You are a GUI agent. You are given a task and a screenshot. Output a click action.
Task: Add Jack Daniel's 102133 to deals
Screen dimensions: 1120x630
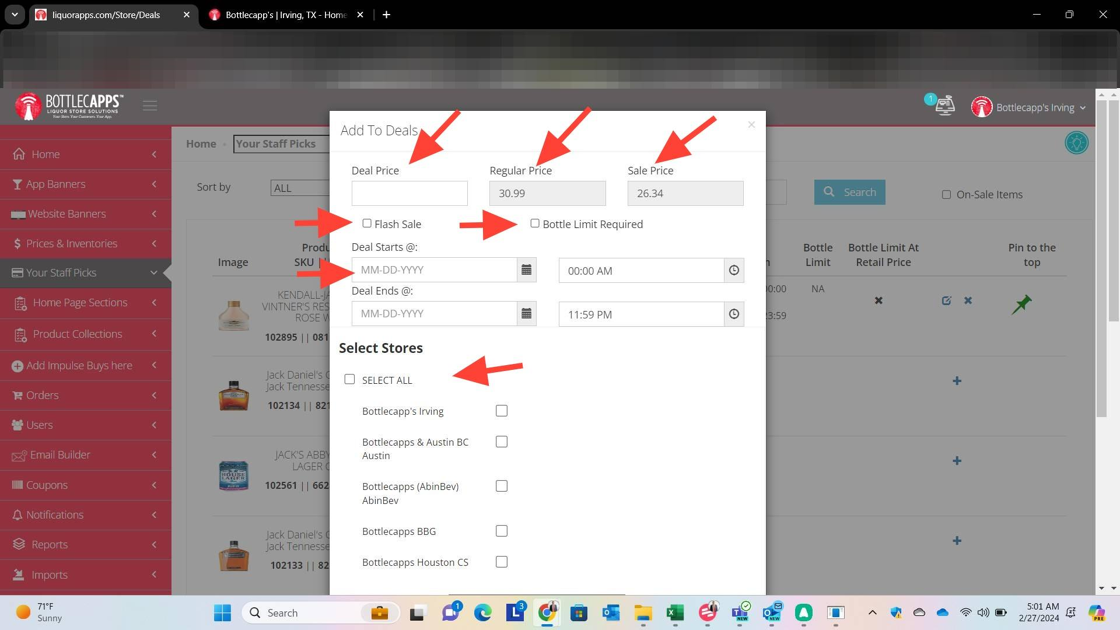coord(957,541)
